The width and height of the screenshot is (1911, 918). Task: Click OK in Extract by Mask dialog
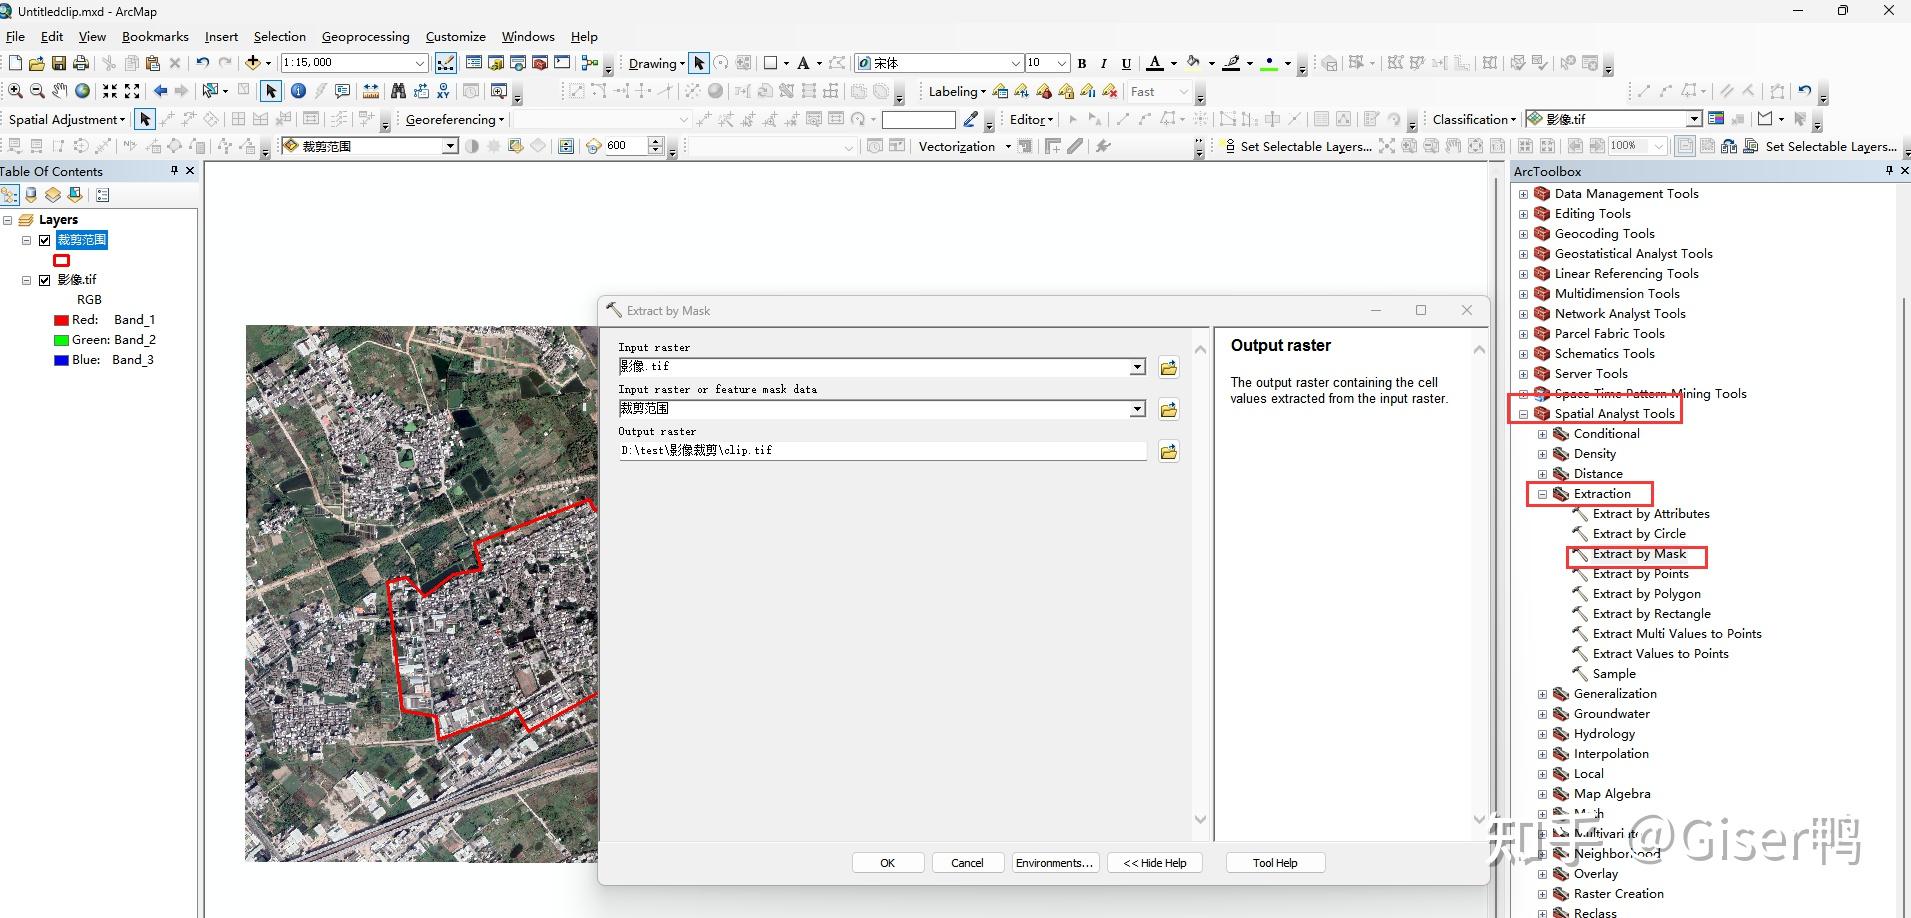887,863
